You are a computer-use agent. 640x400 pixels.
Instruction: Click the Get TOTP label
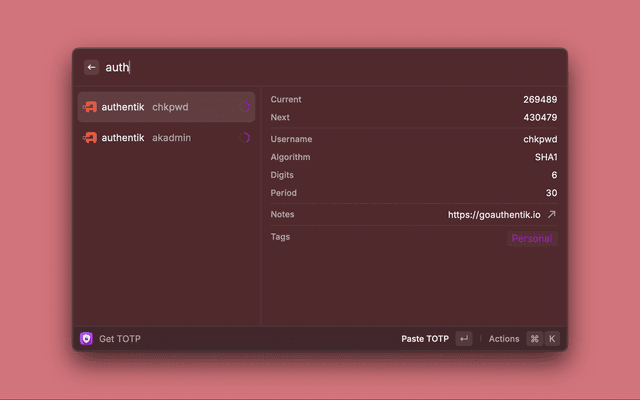tap(120, 339)
